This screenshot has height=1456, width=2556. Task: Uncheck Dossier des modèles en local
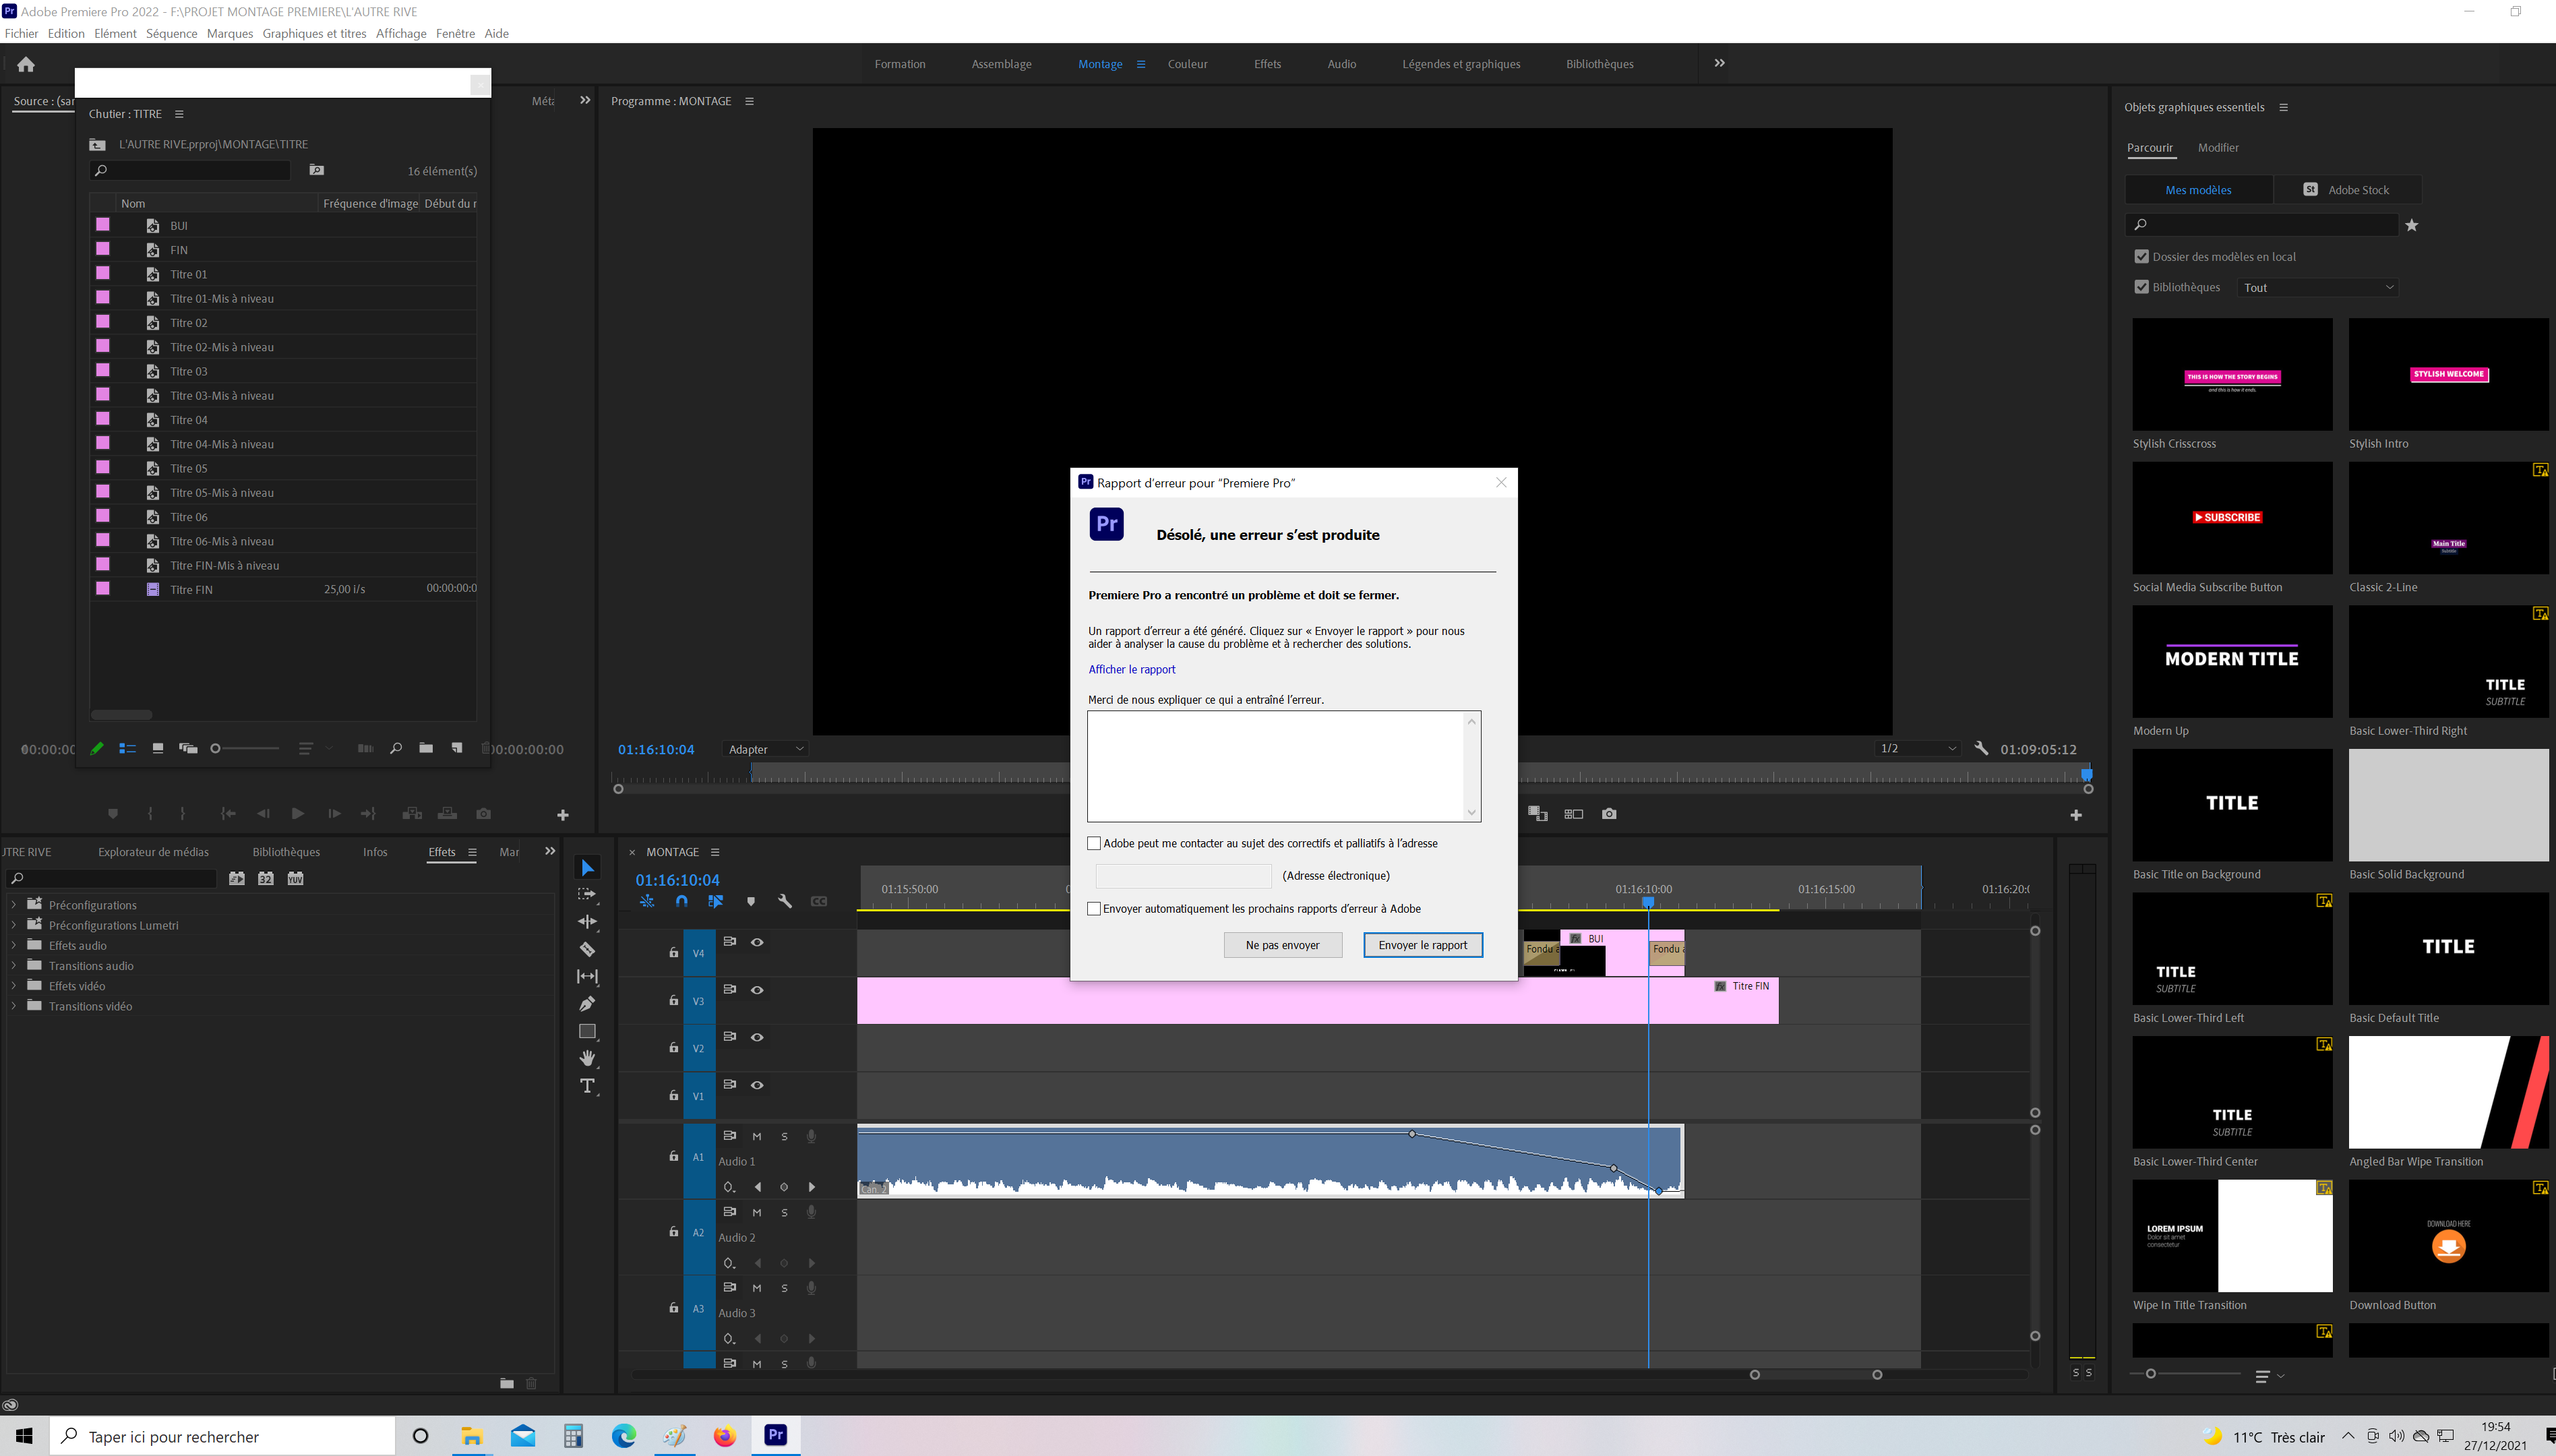tap(2141, 257)
